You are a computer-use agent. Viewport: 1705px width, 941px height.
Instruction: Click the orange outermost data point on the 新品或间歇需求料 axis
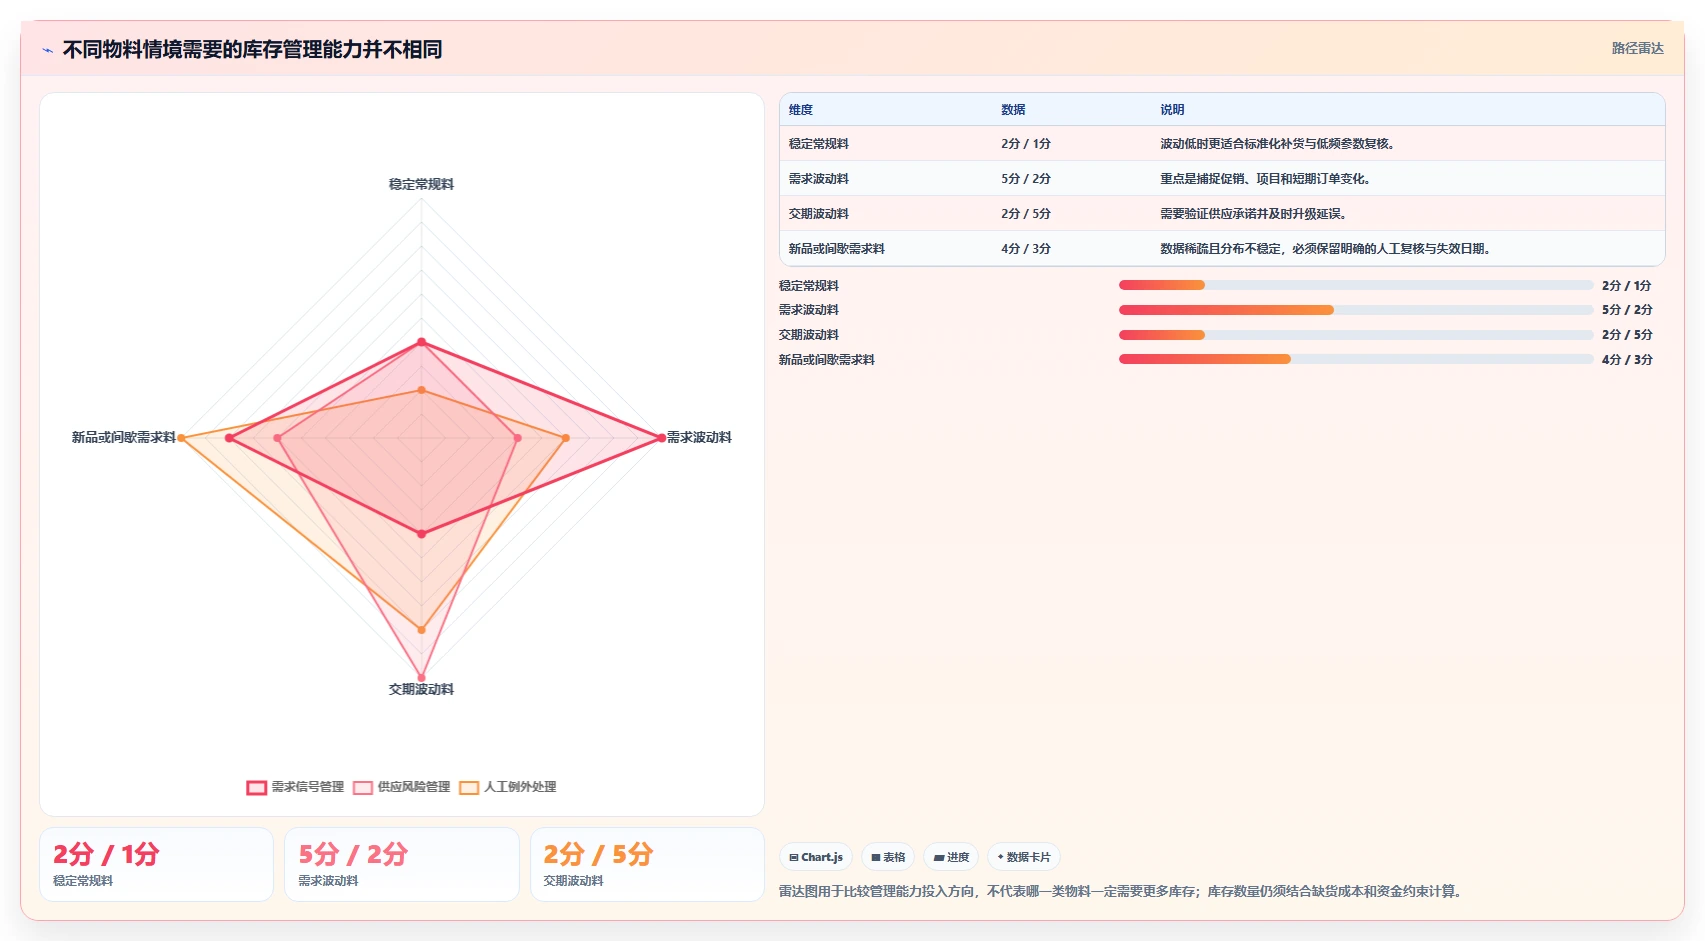181,438
